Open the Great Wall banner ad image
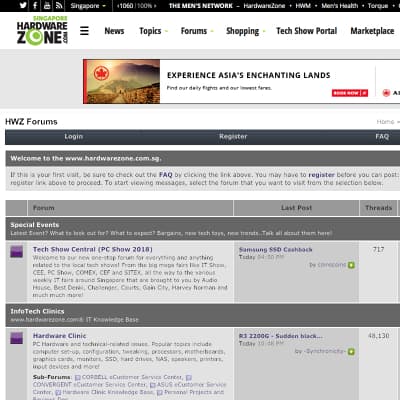The height and width of the screenshot is (400, 400). pos(122,82)
